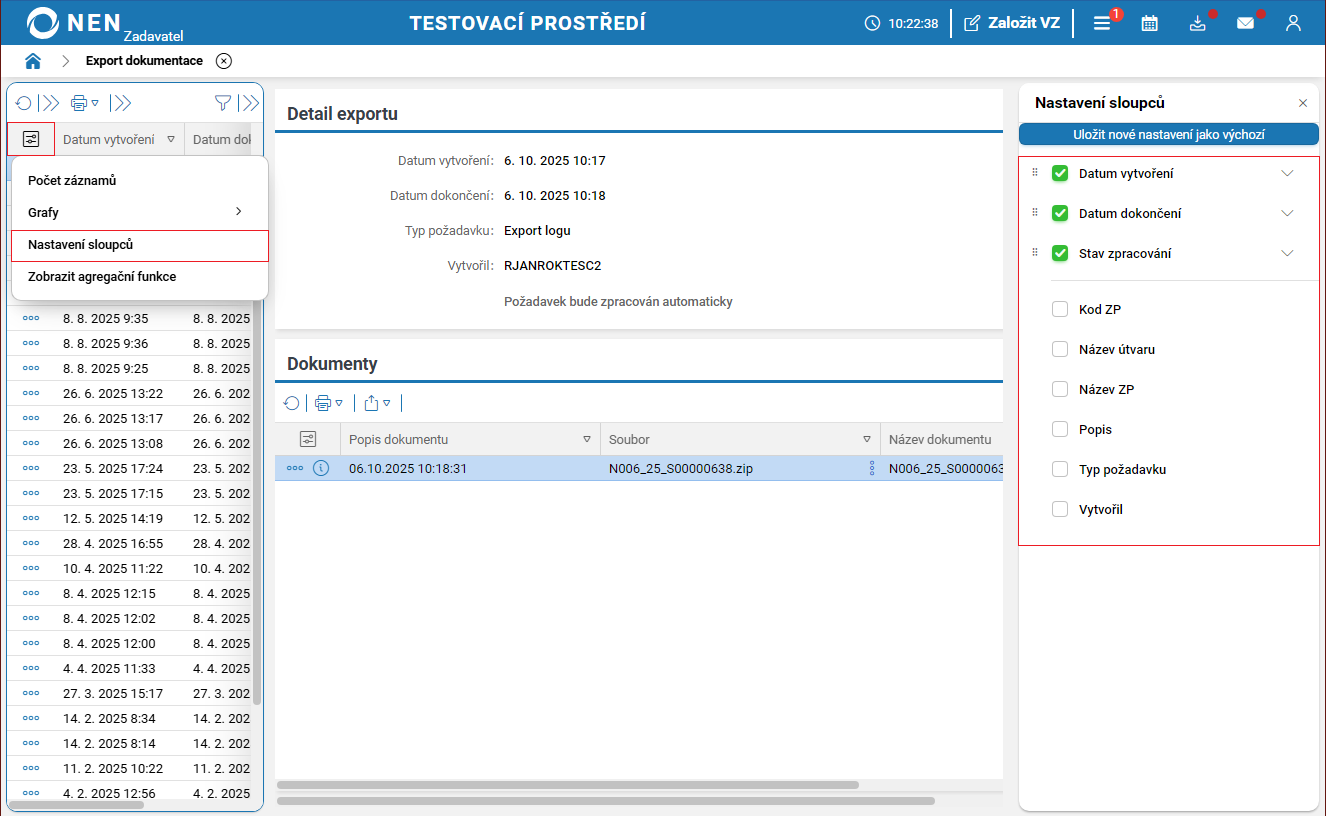The image size is (1326, 816).
Task: Click the Založit VZ button
Action: tap(1011, 23)
